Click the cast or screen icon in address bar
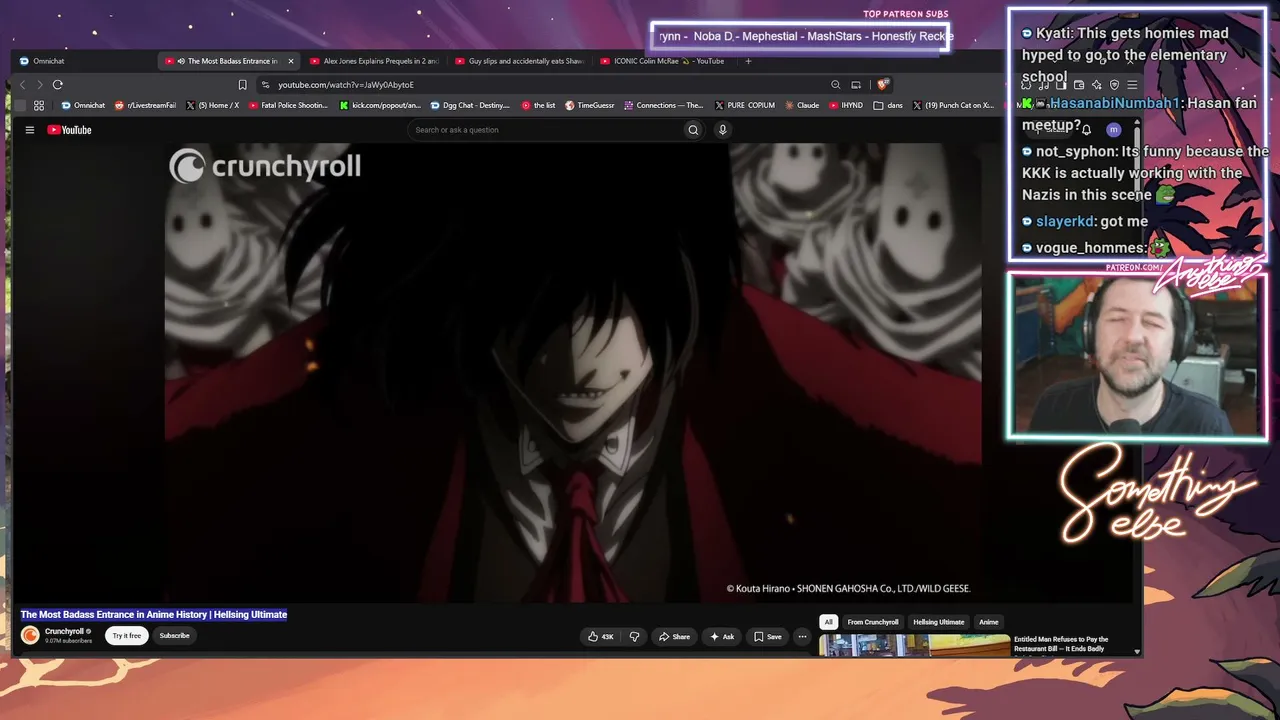Screen dimensions: 1280x720 pos(856,85)
